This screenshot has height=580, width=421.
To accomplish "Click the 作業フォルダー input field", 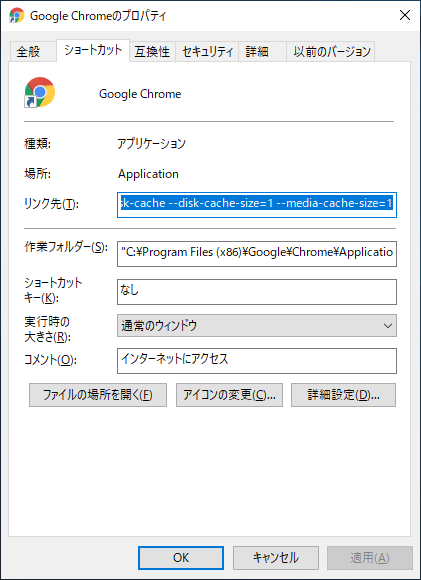I will pyautogui.click(x=257, y=254).
